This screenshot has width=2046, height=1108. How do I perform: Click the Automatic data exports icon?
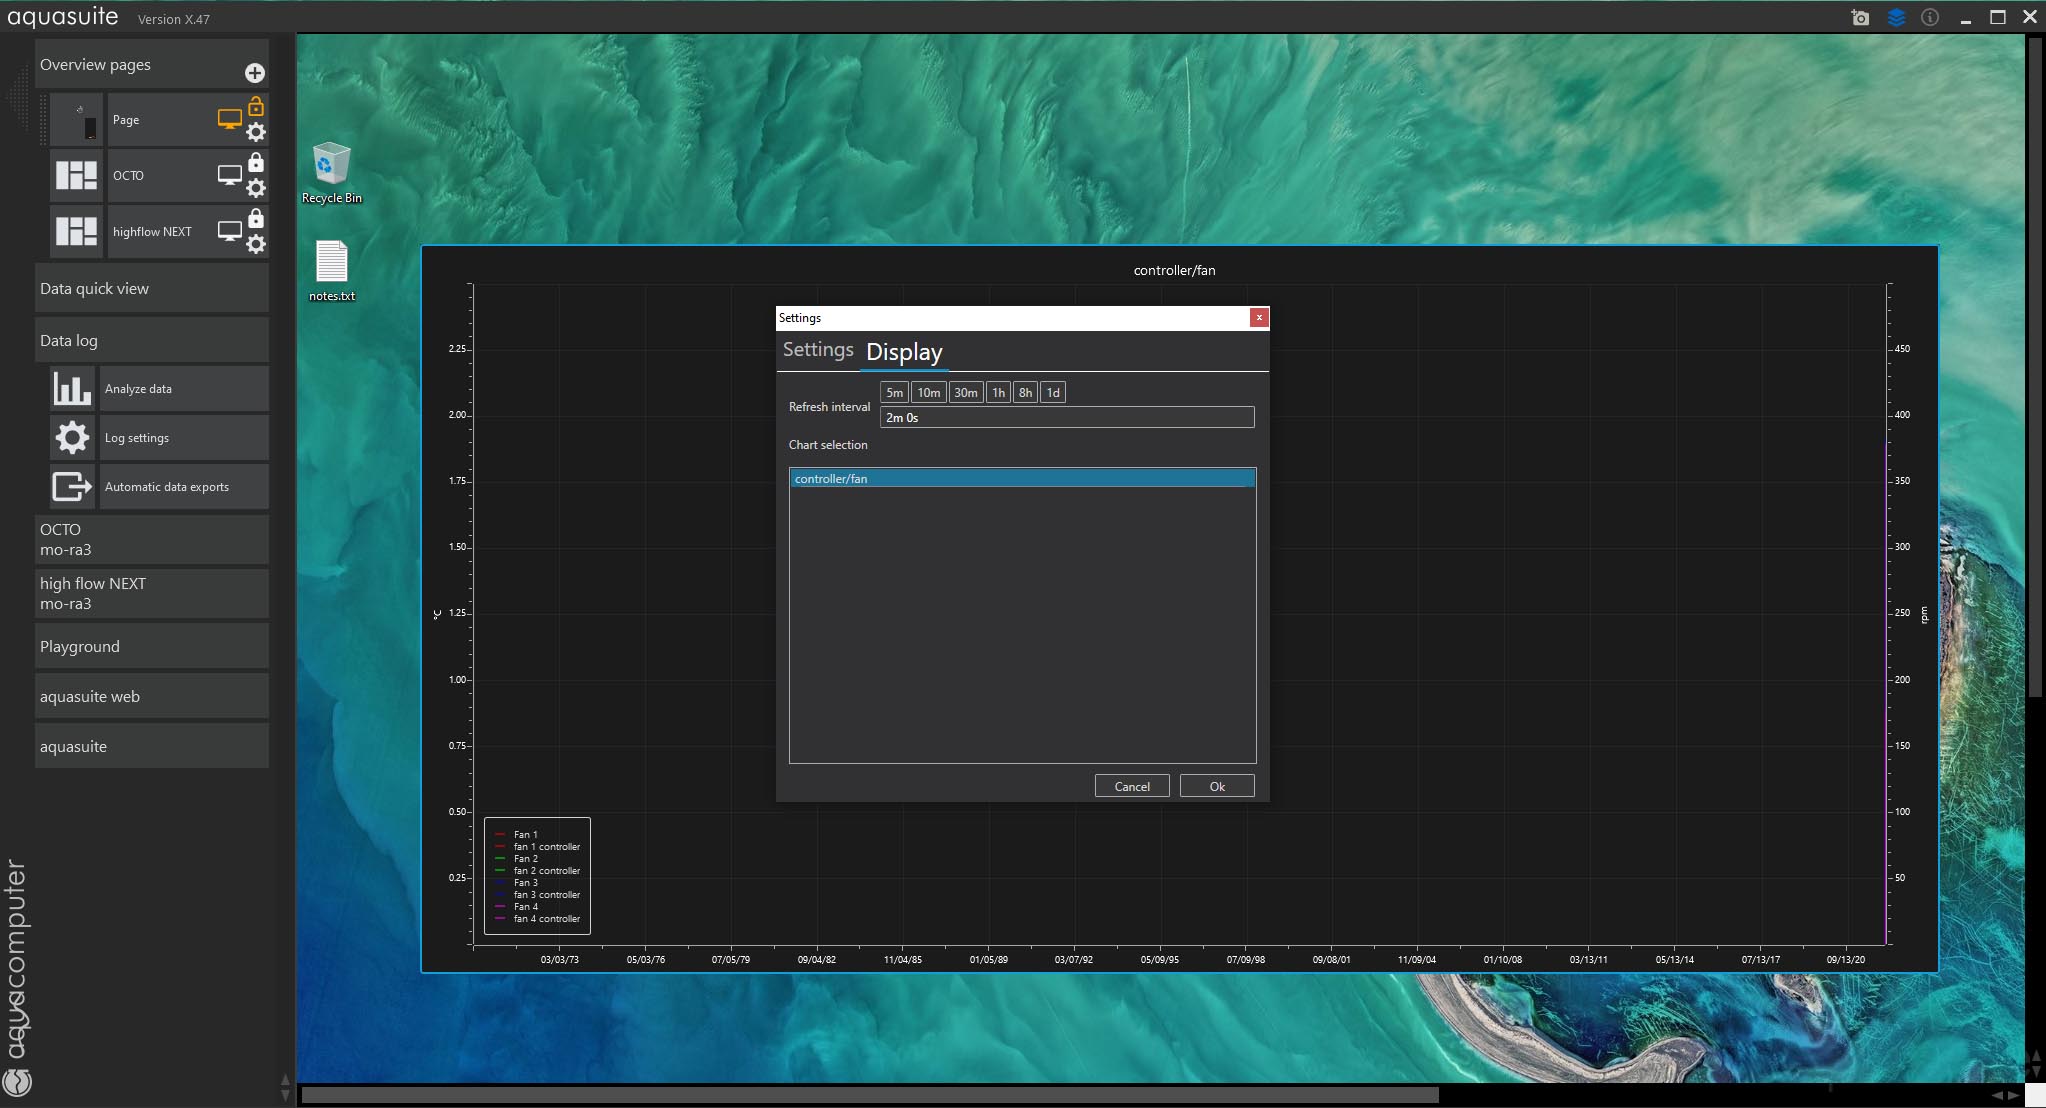coord(72,487)
